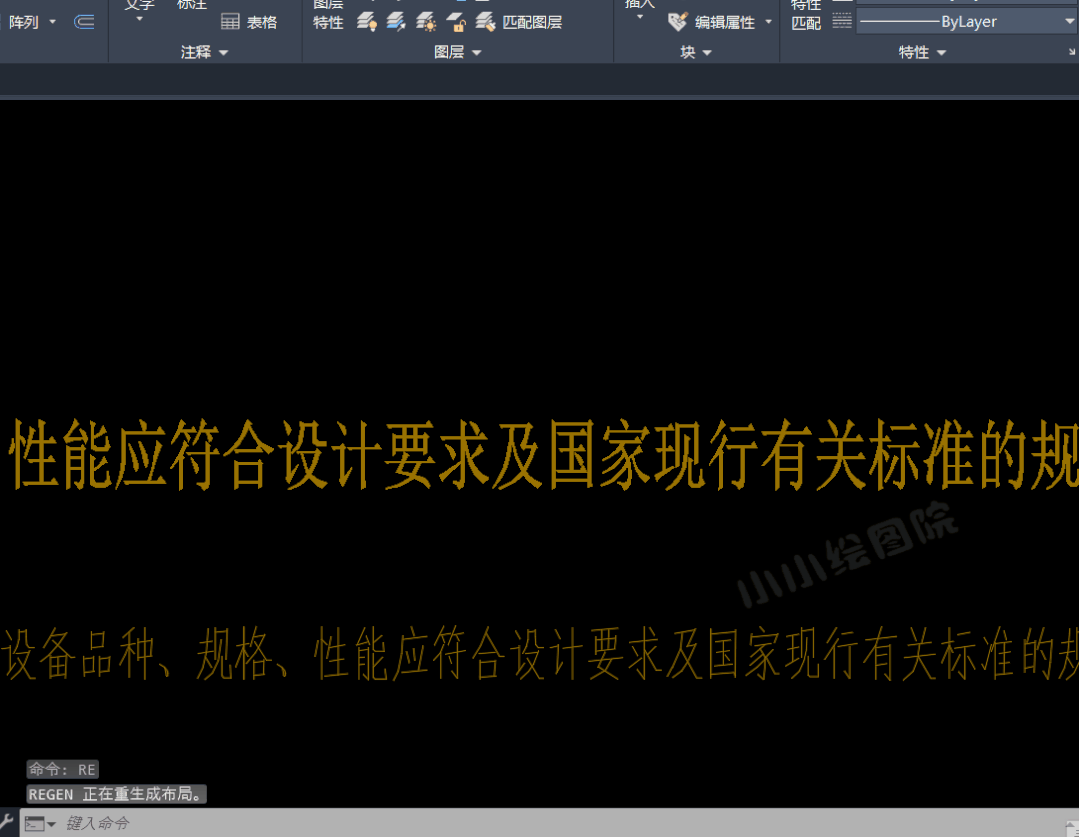Click the first layer icon with lightbulb
1079x837 pixels.
367,22
